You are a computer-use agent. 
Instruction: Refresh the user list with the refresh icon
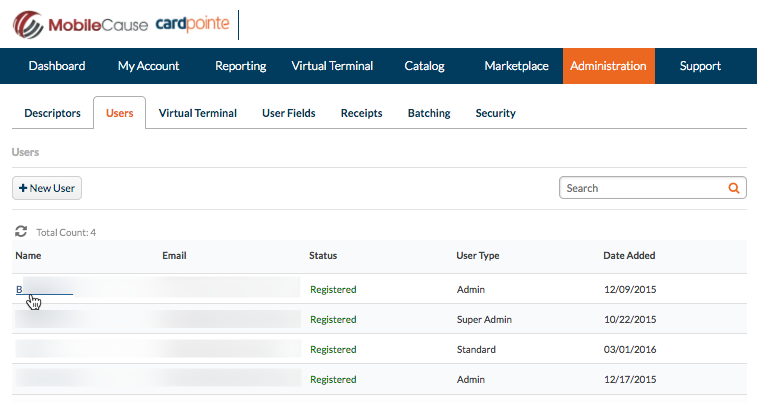(21, 232)
